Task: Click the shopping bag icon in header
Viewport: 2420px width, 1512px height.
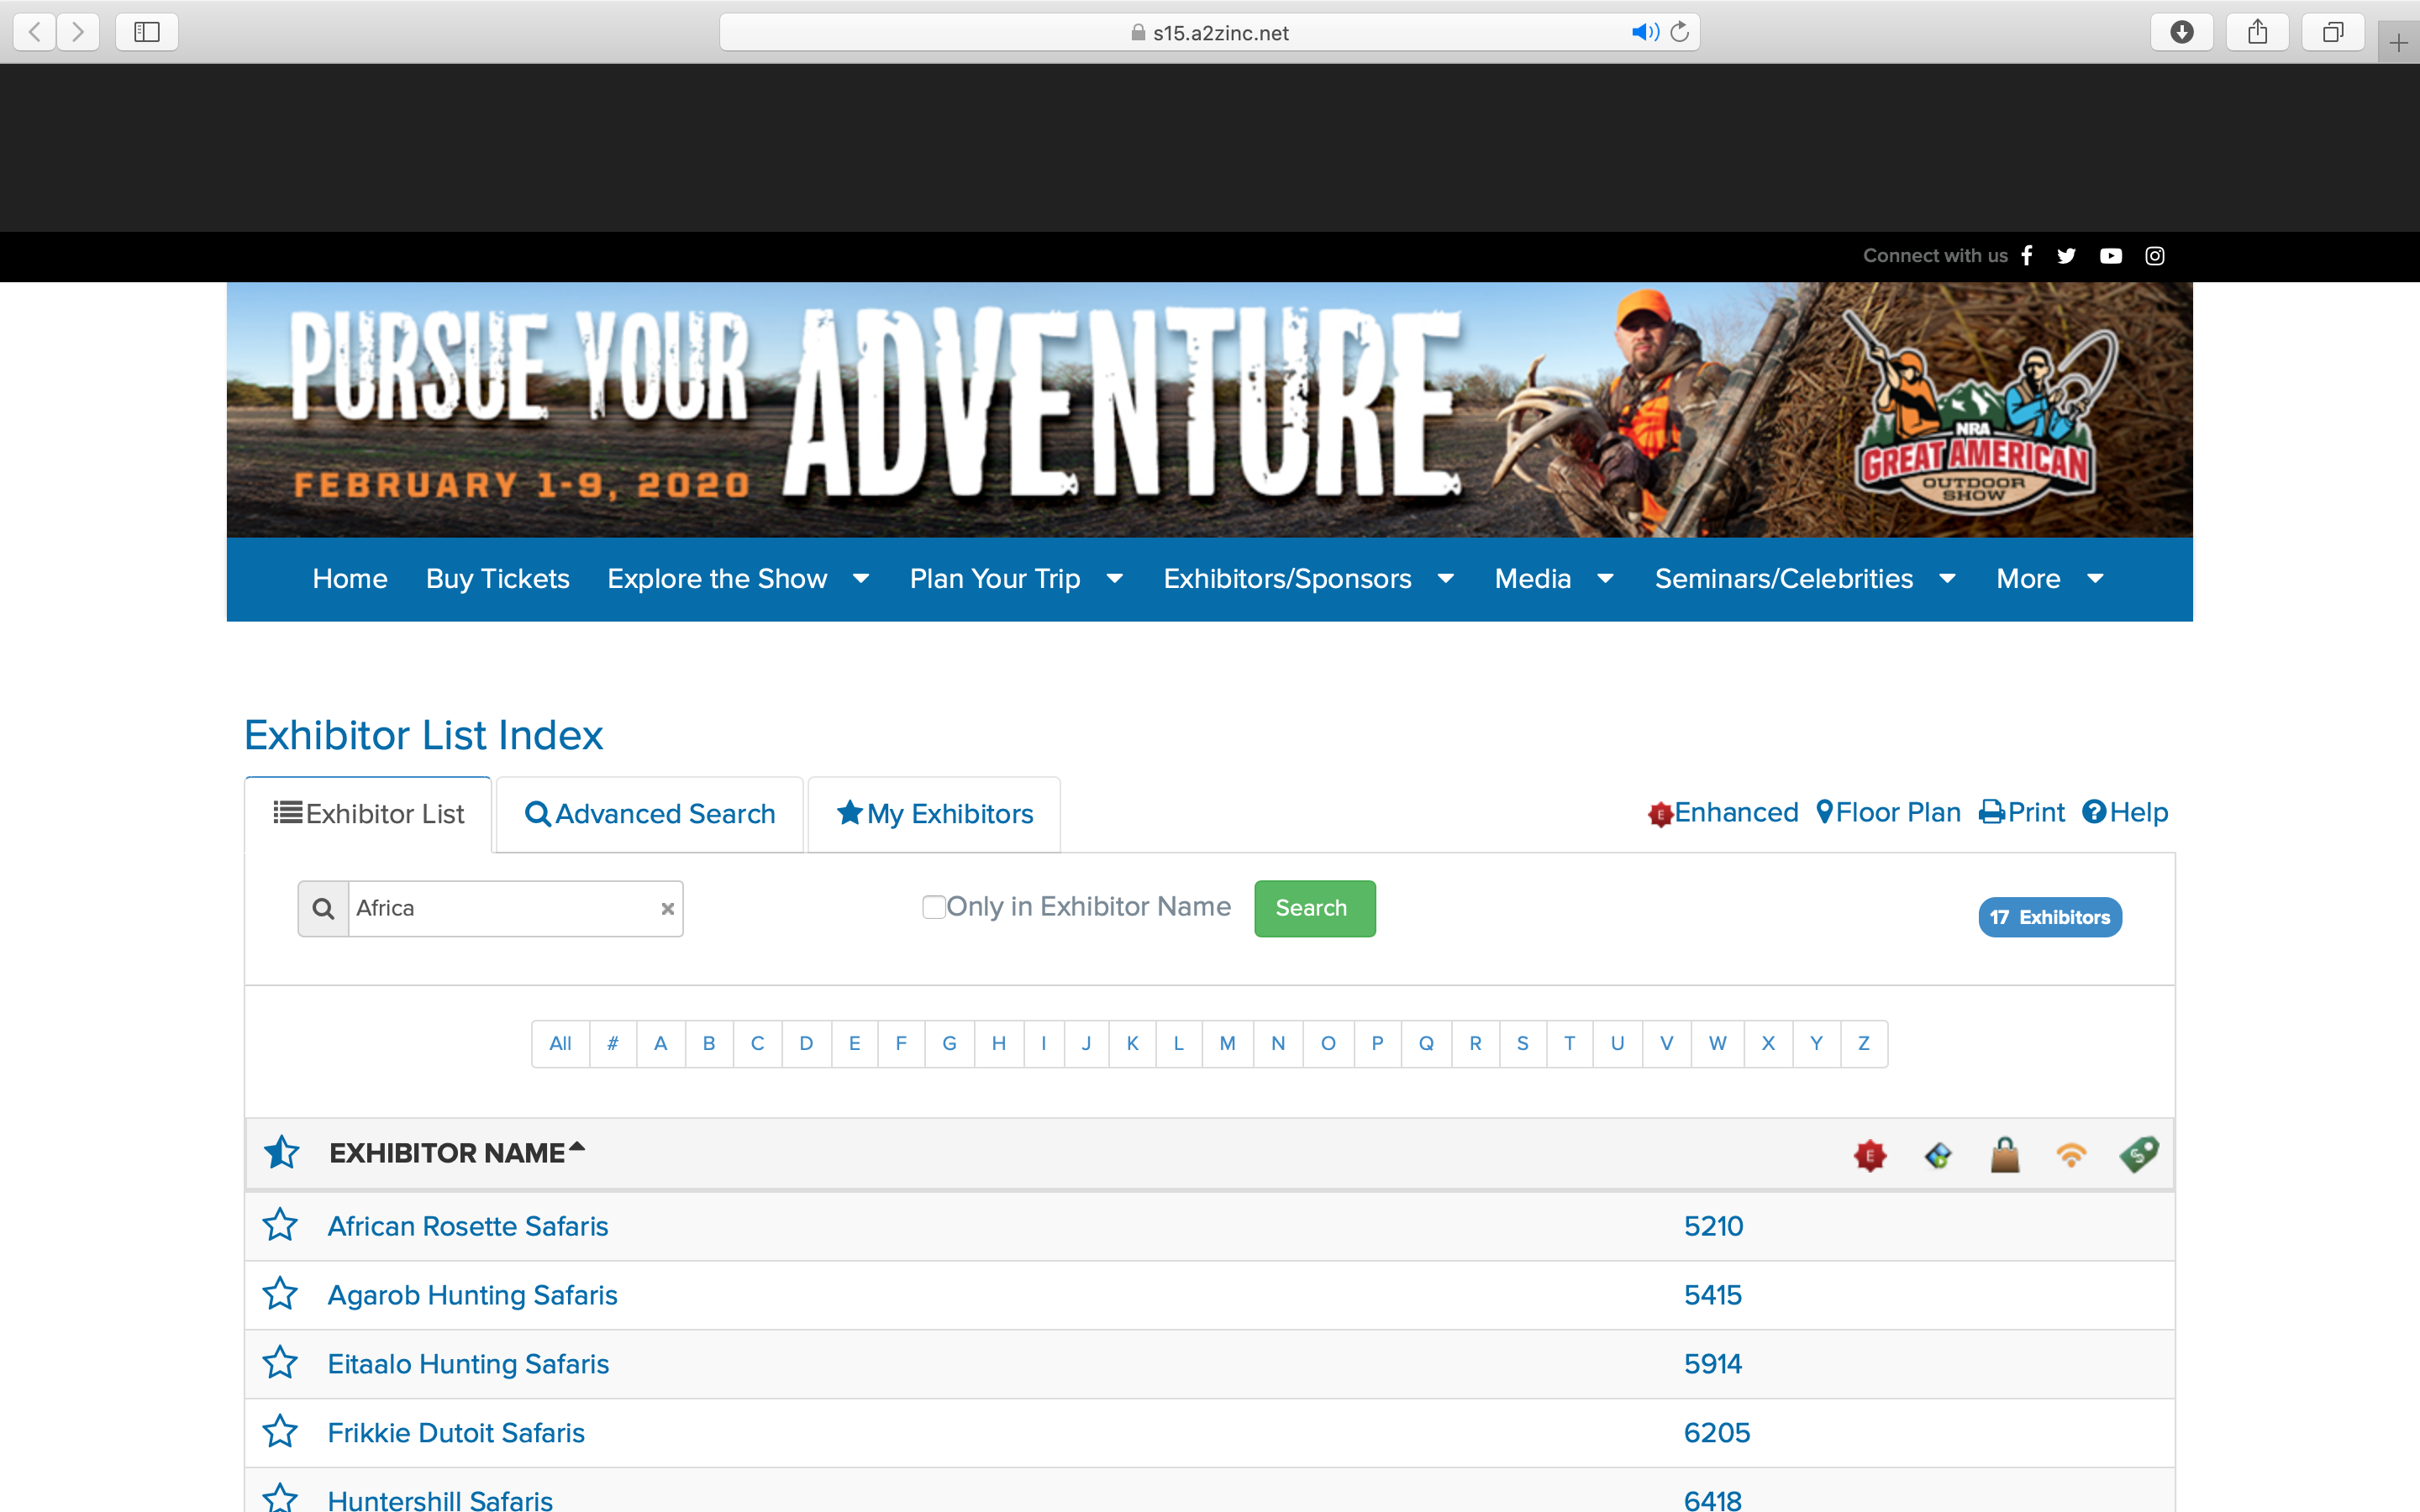Action: click(2005, 1155)
